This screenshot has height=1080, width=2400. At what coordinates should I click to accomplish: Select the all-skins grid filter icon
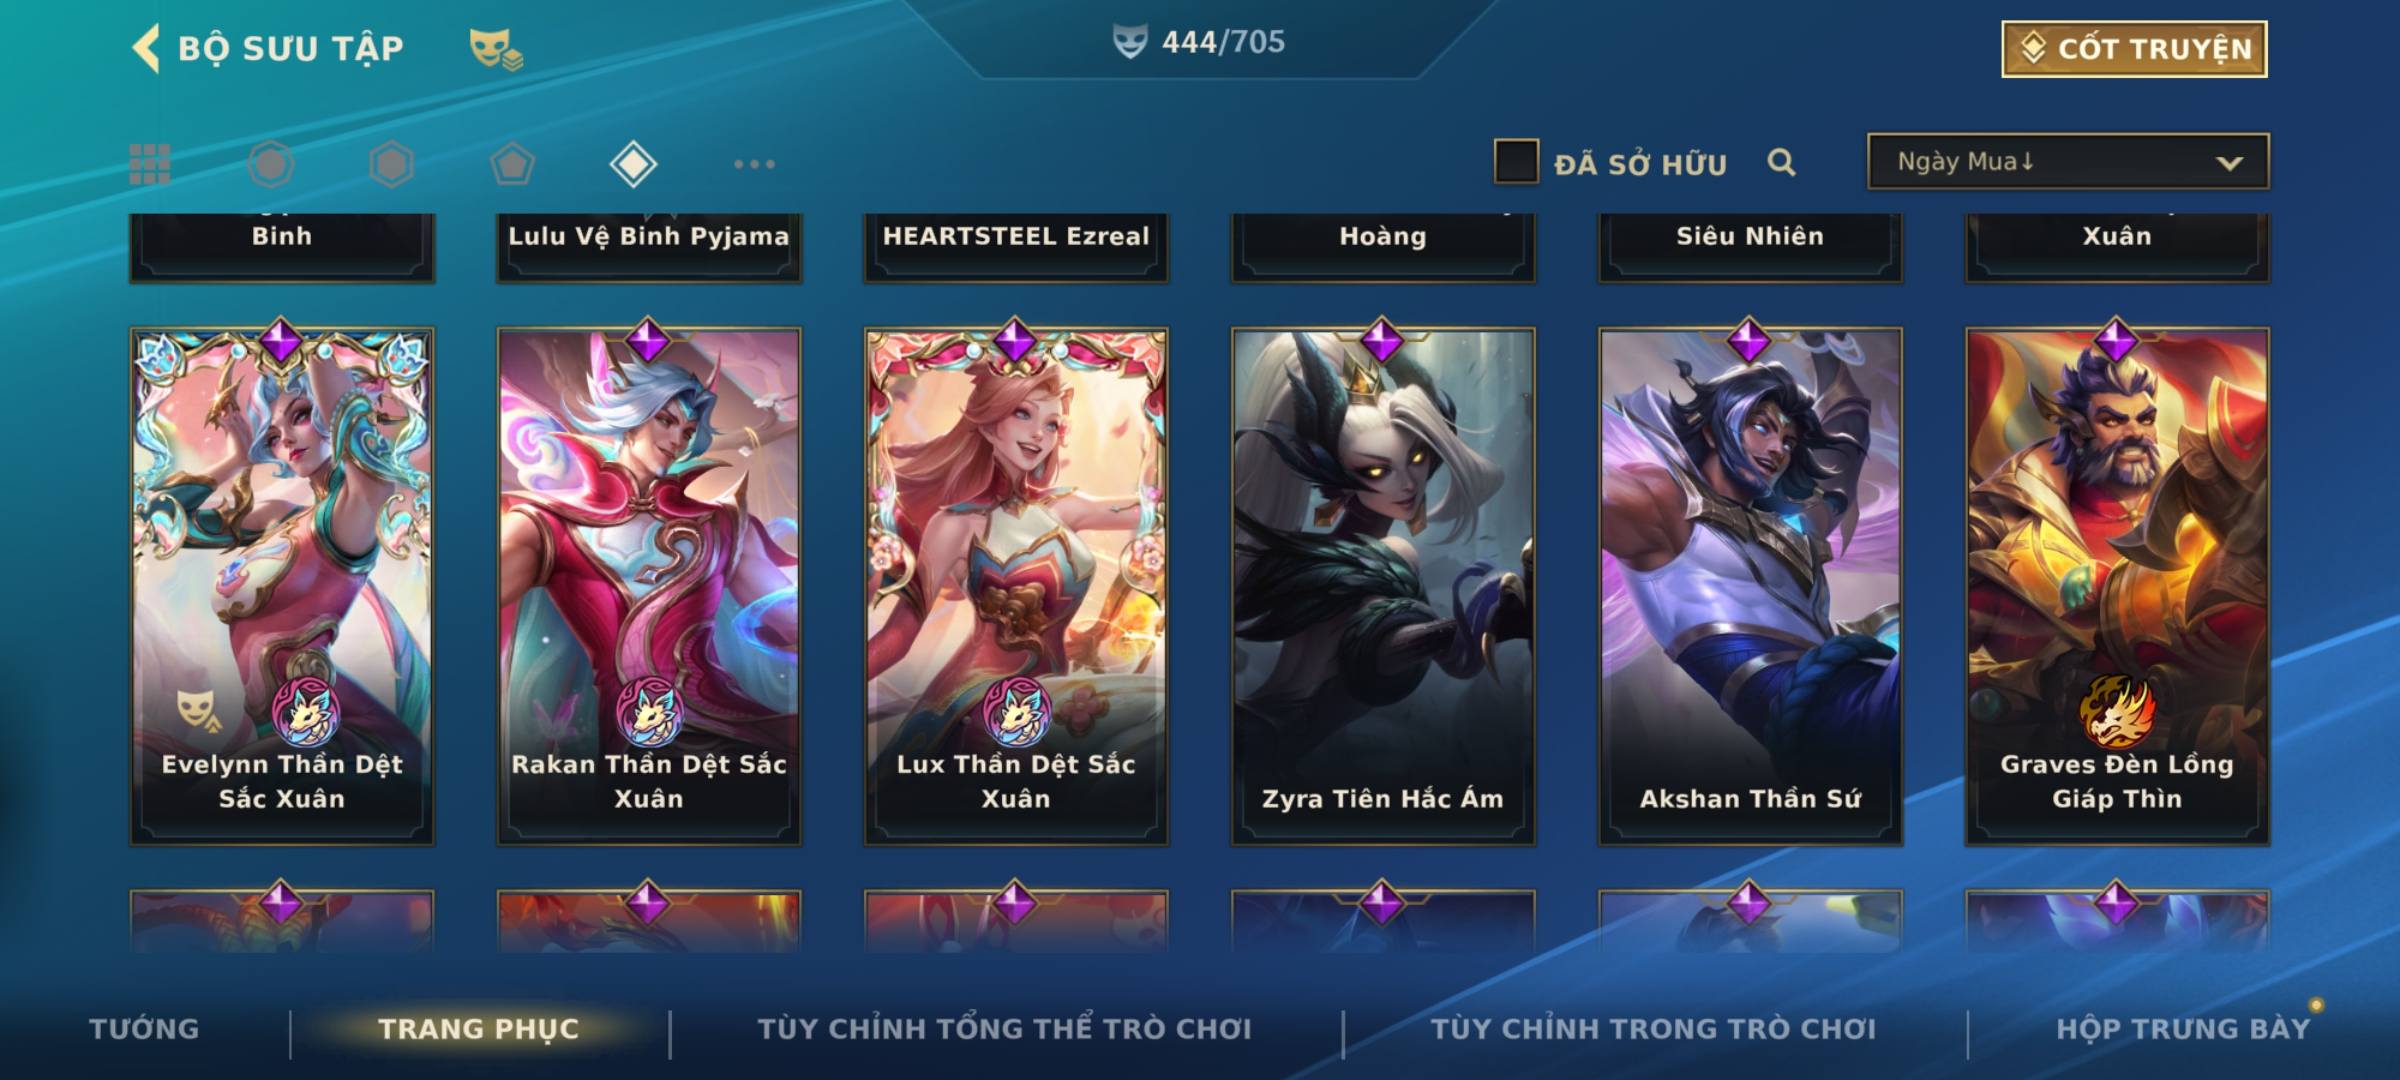coord(150,164)
